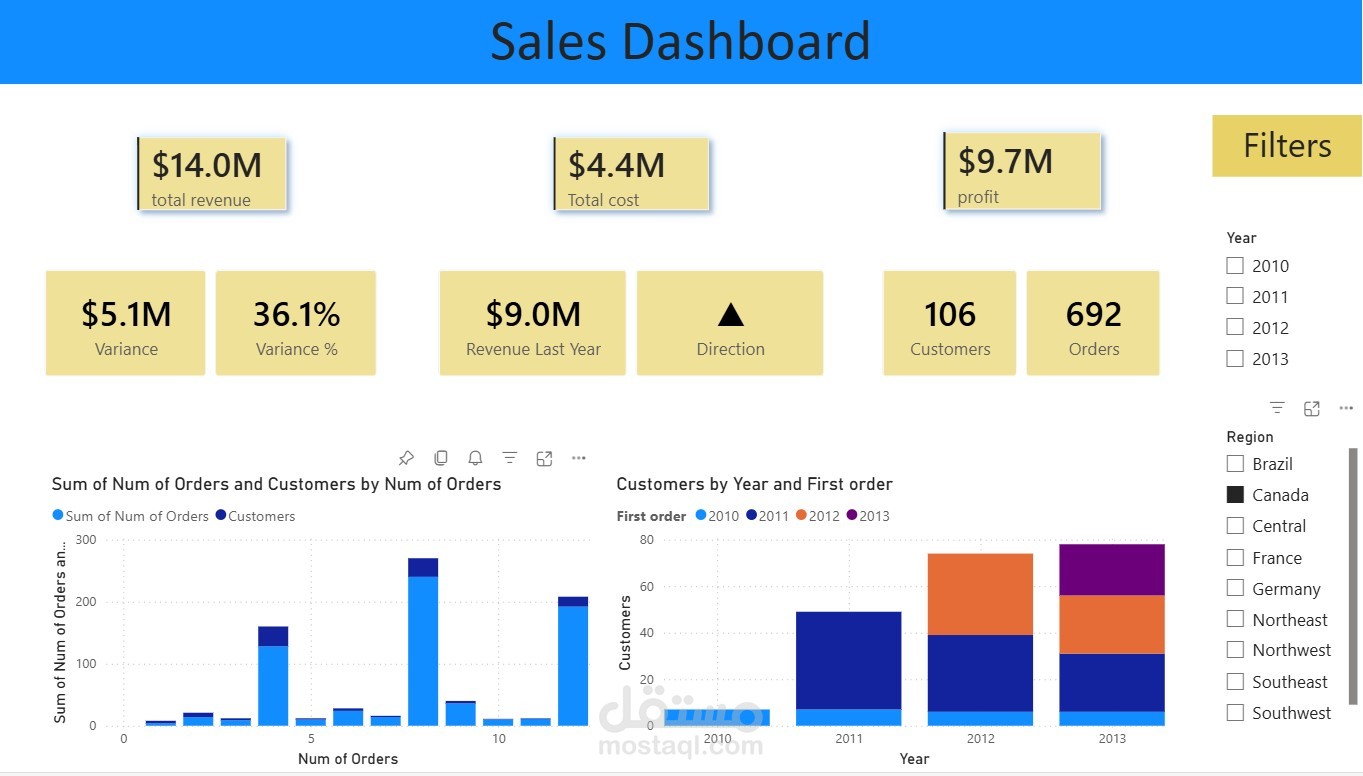Image resolution: width=1363 pixels, height=776 pixels.
Task: Tick the Southeast region checkbox
Action: [1235, 682]
